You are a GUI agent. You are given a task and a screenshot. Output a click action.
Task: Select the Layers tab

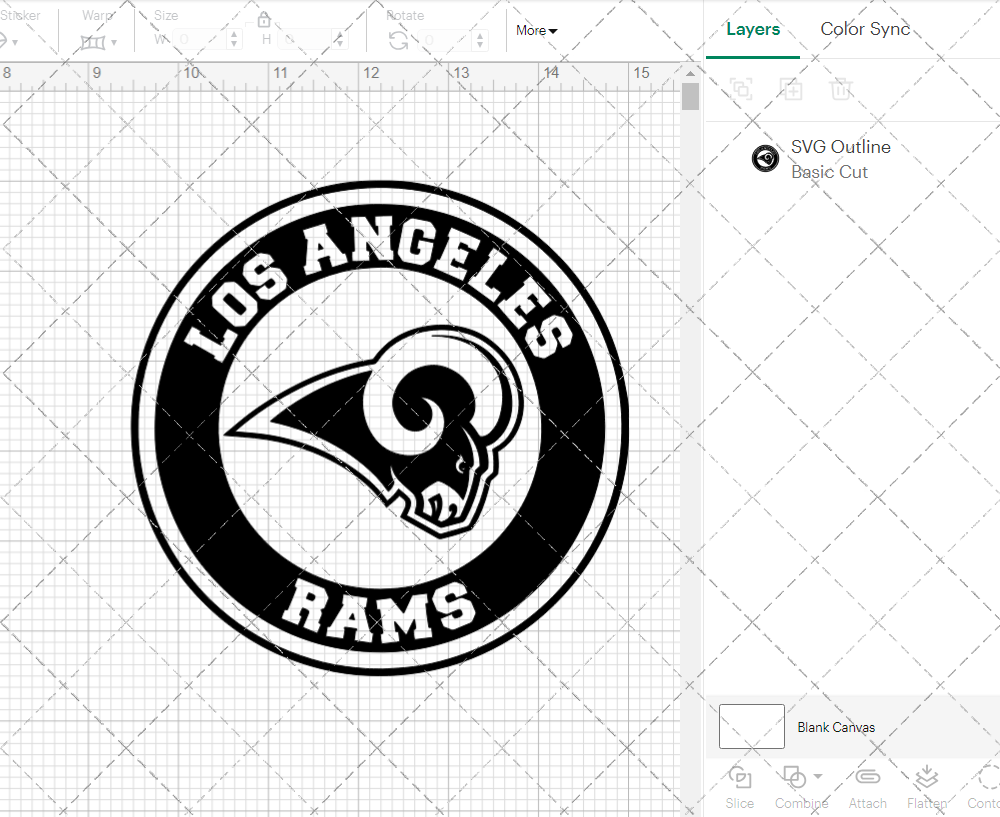[x=753, y=29]
